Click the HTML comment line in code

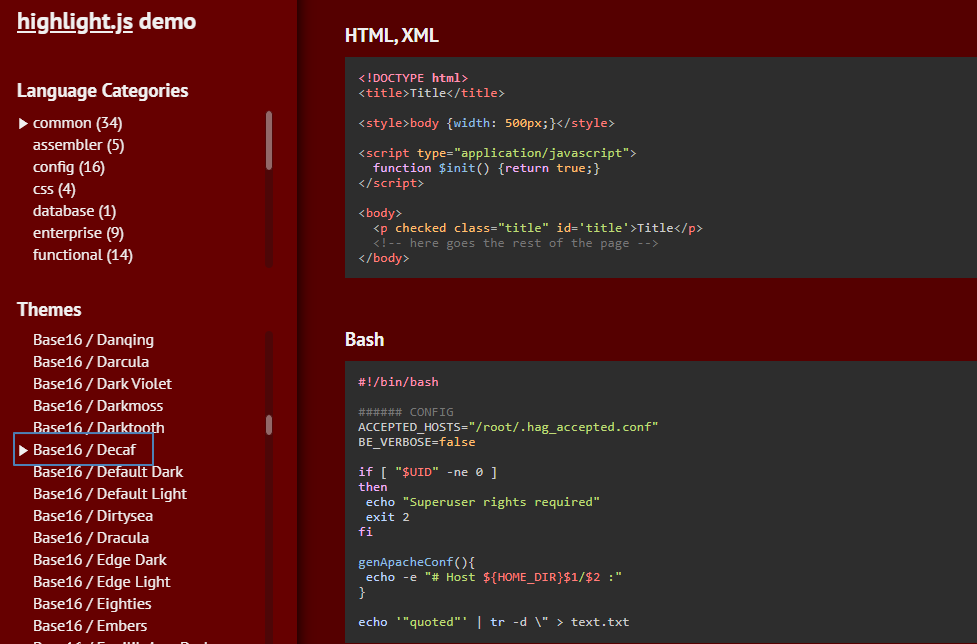pos(515,243)
